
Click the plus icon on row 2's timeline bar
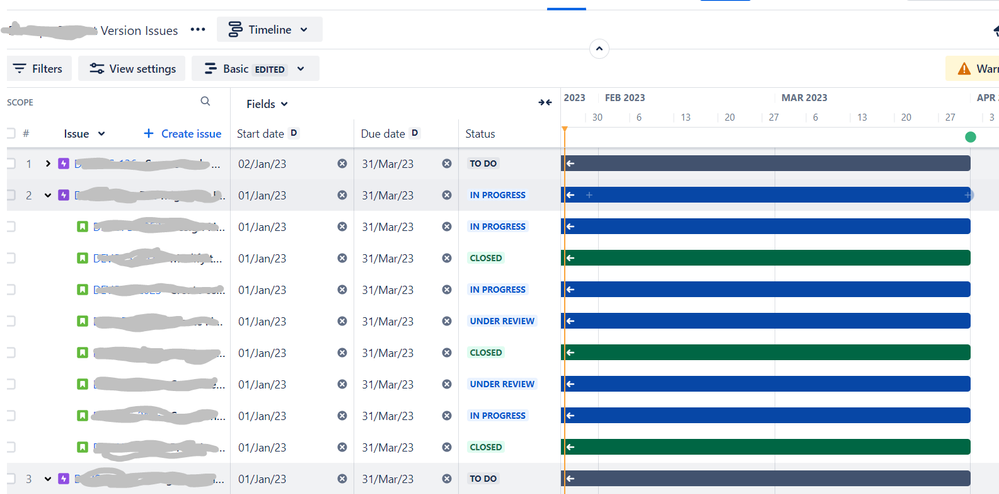click(x=589, y=195)
